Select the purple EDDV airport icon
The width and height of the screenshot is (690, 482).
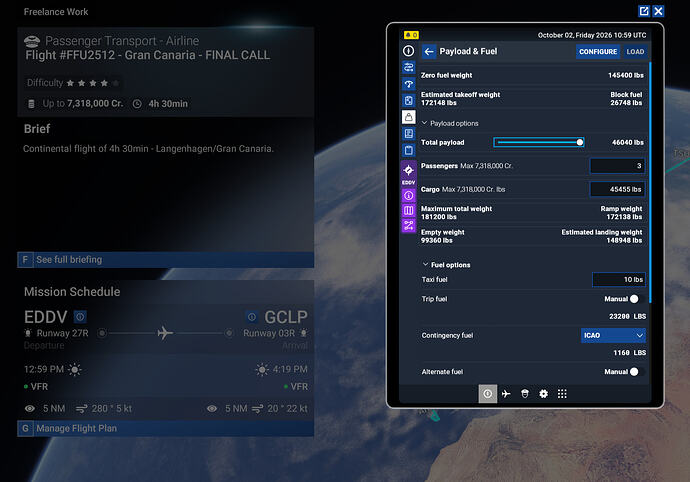coord(408,173)
